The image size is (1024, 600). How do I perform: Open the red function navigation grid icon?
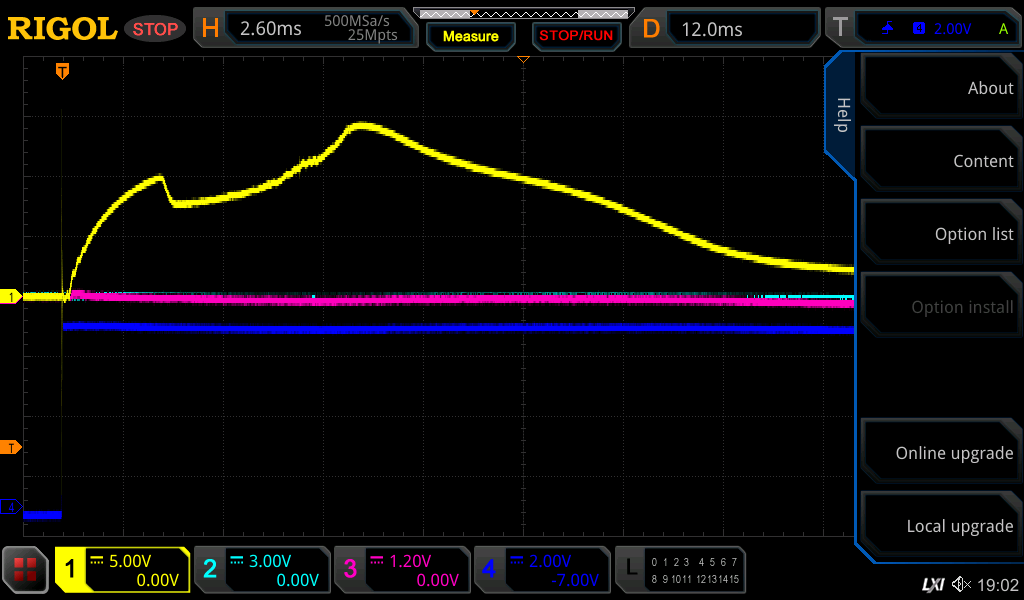[x=26, y=570]
